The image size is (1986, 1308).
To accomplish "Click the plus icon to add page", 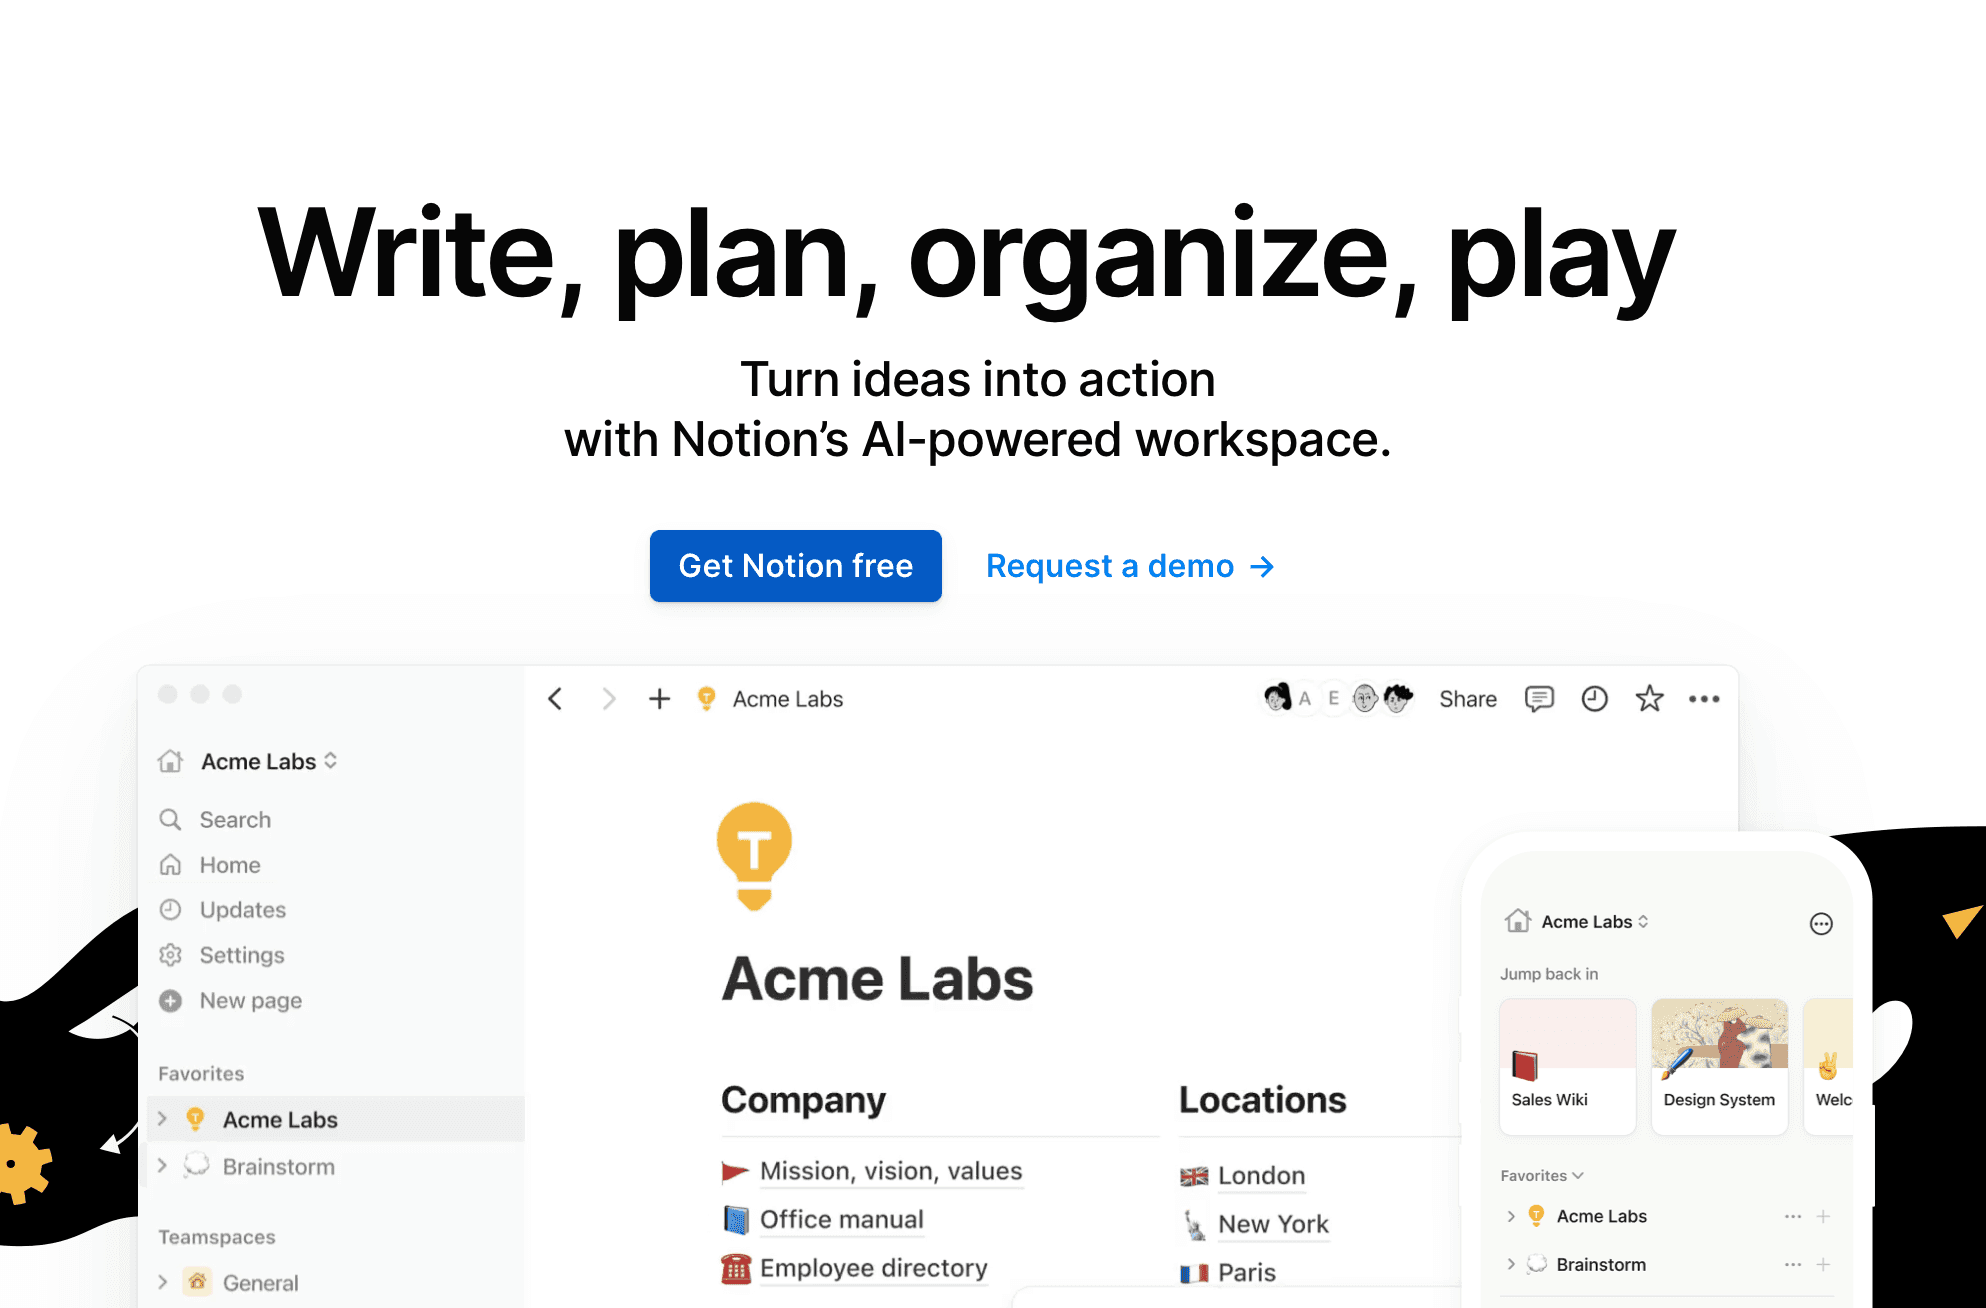I will tap(659, 699).
